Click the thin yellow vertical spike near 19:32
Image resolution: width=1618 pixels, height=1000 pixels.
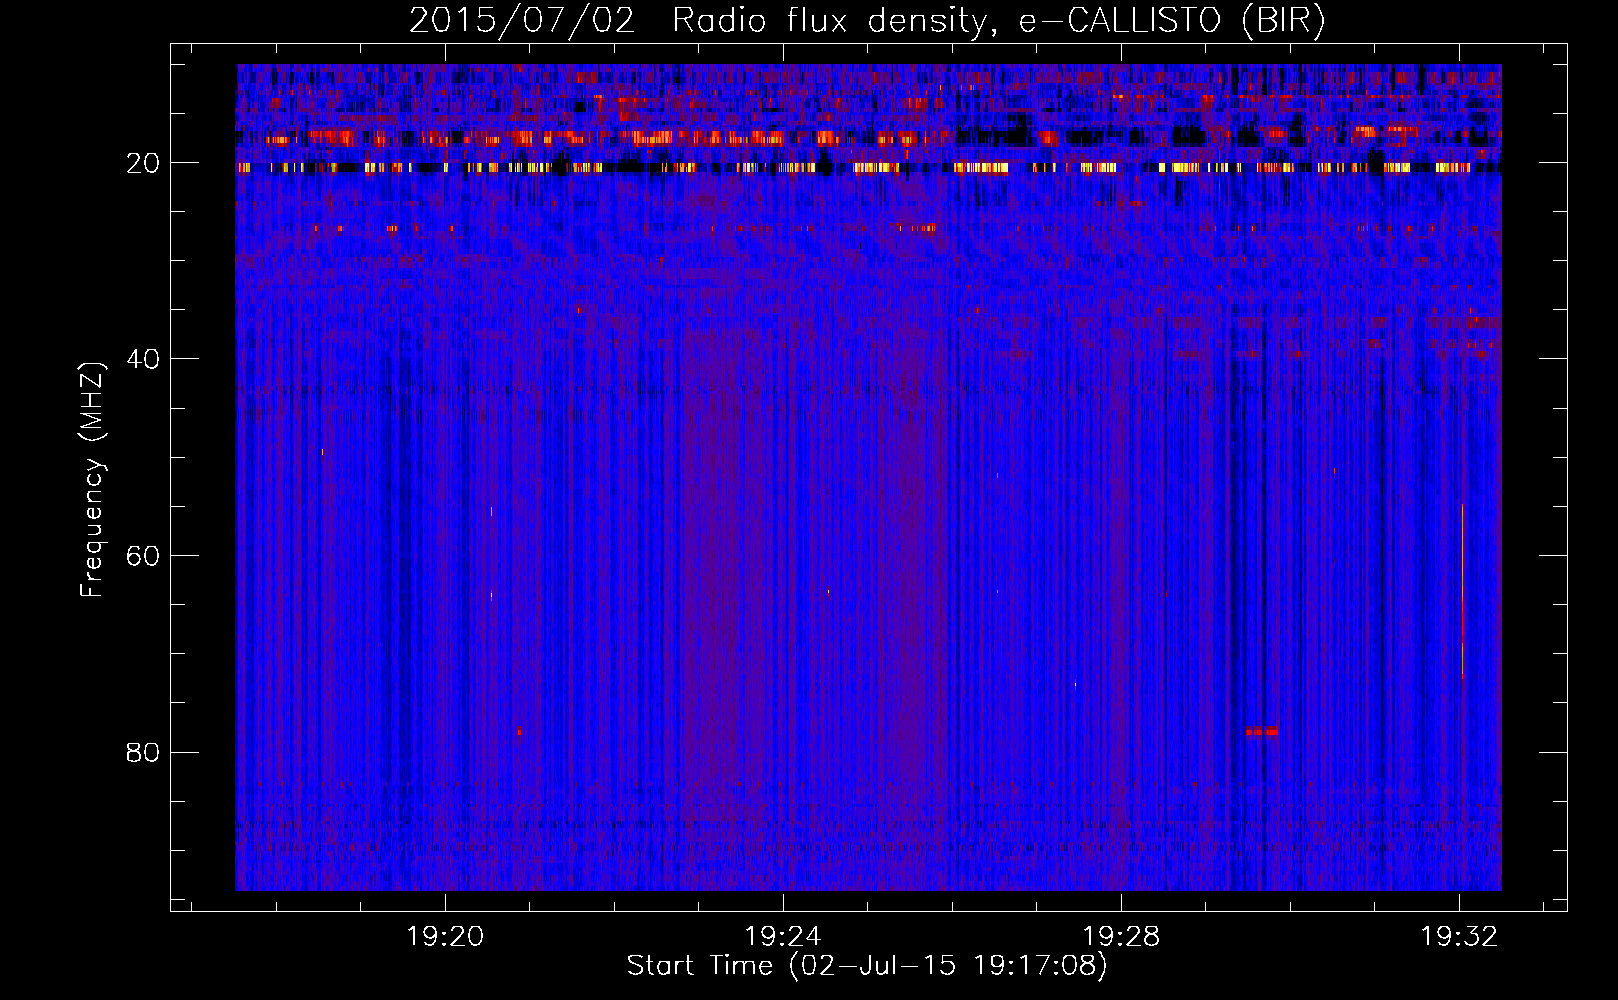pyautogui.click(x=1462, y=590)
